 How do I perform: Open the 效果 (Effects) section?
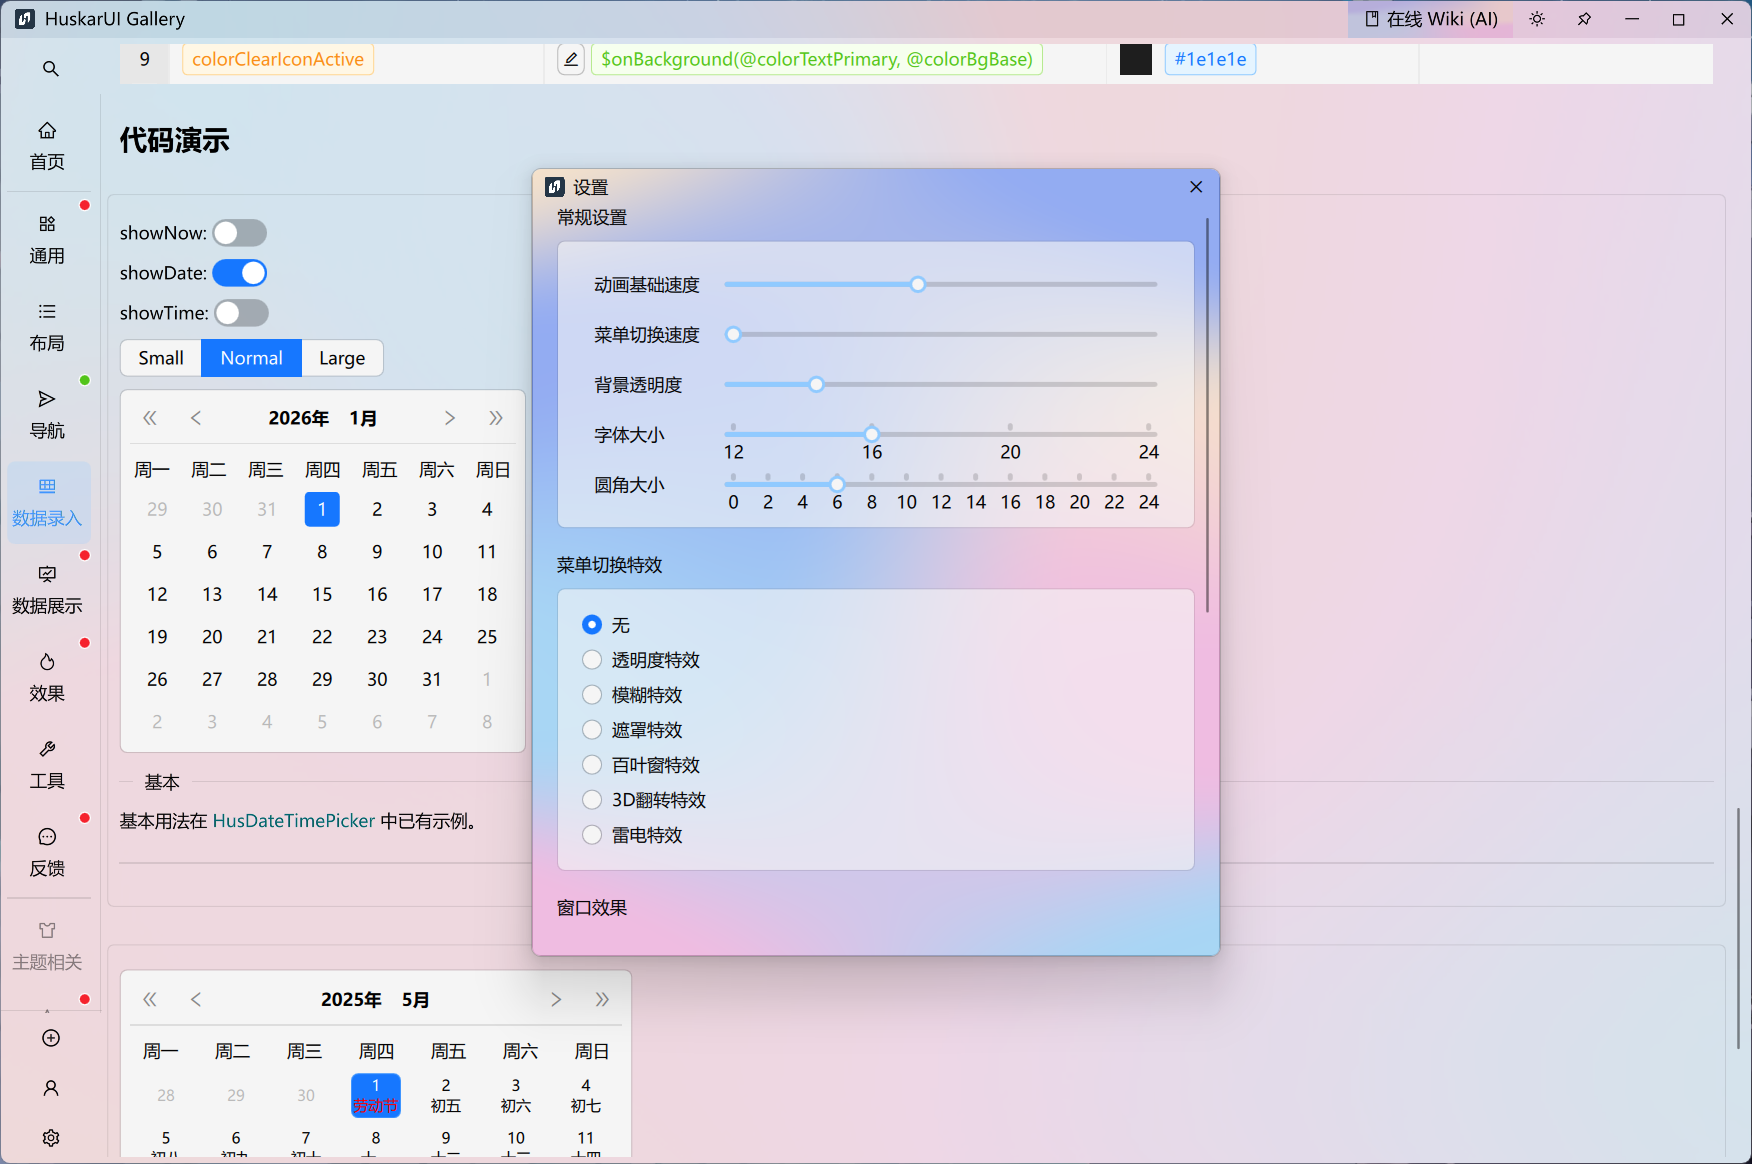coord(47,676)
